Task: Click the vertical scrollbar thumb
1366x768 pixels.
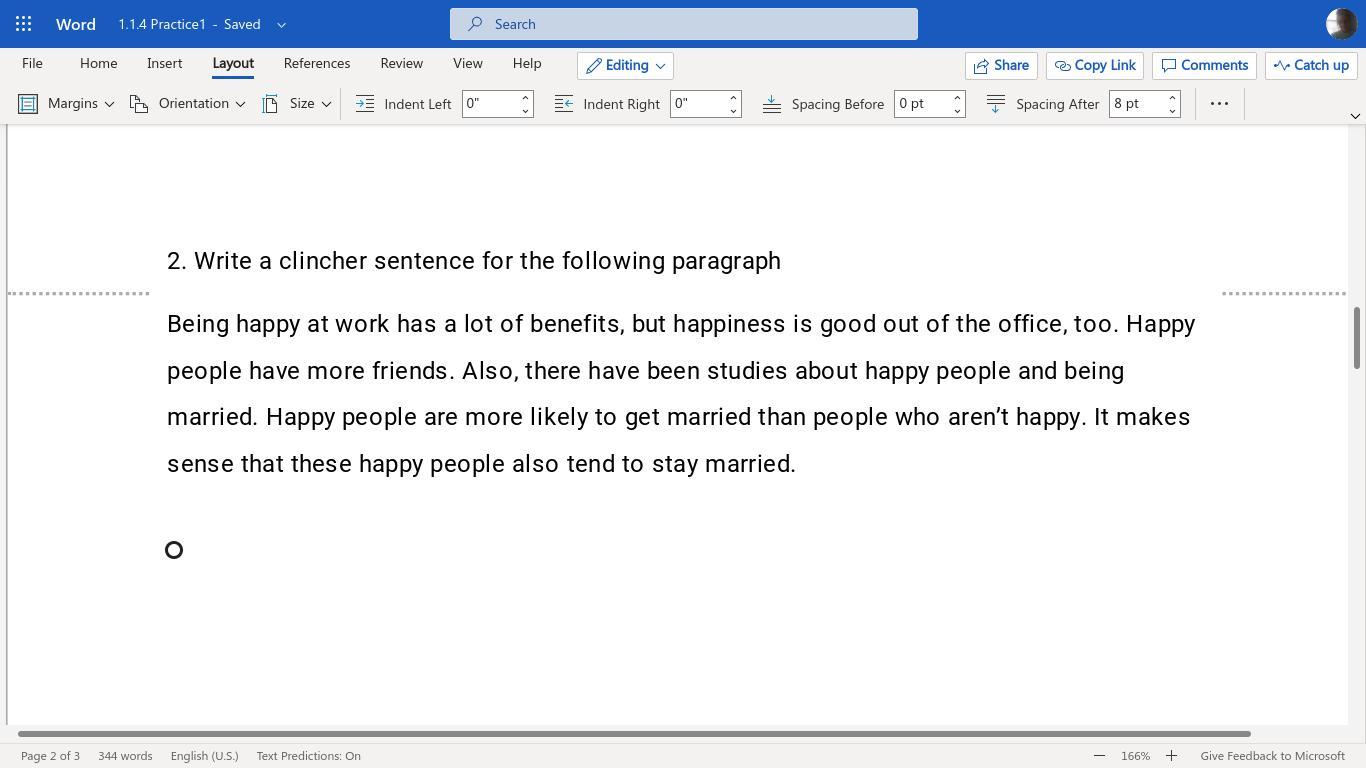Action: [1357, 338]
